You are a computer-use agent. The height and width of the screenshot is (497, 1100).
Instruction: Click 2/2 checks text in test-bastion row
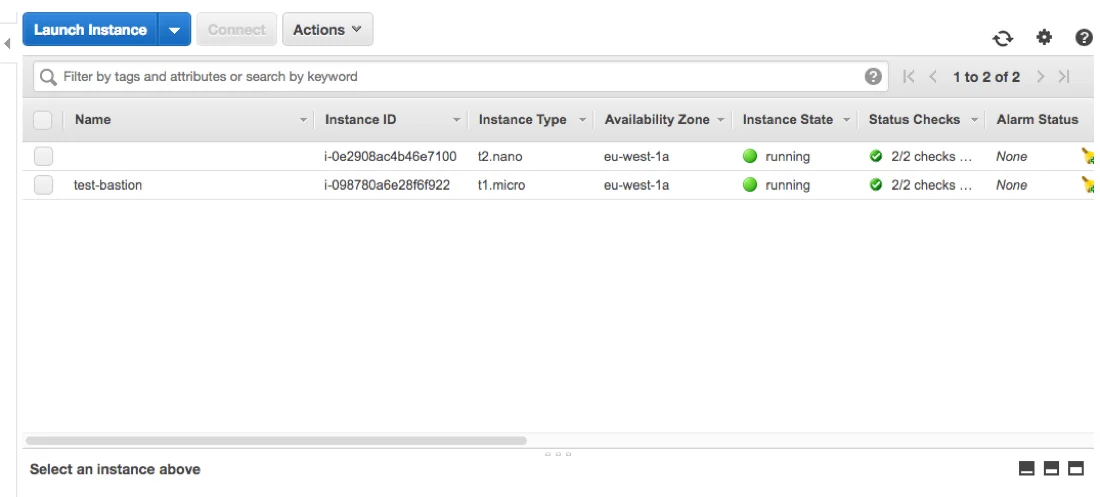[932, 185]
